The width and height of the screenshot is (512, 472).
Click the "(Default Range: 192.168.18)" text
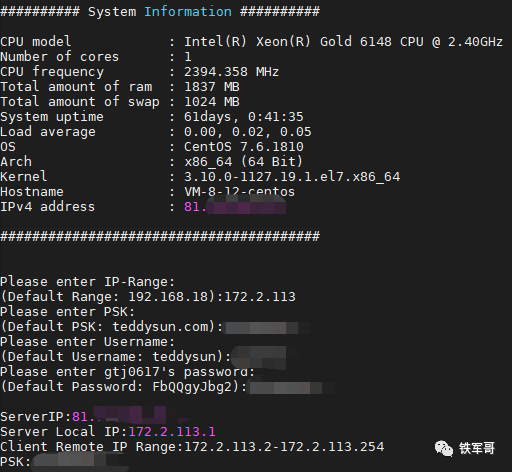108,297
